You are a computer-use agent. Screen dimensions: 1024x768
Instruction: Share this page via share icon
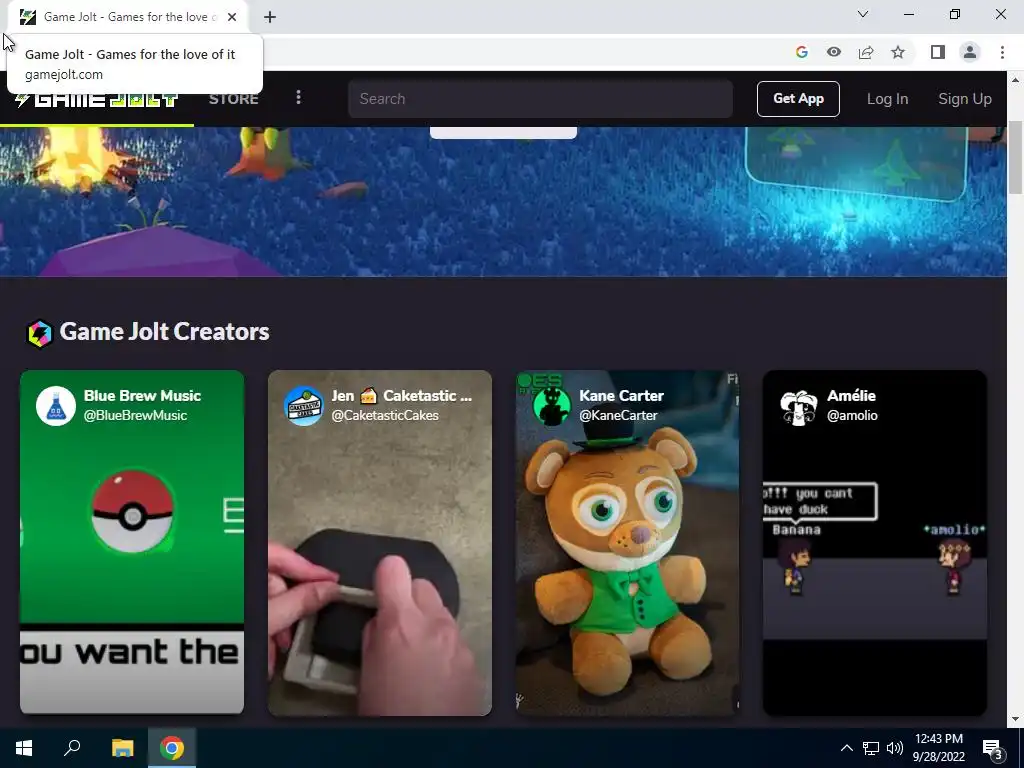[866, 52]
